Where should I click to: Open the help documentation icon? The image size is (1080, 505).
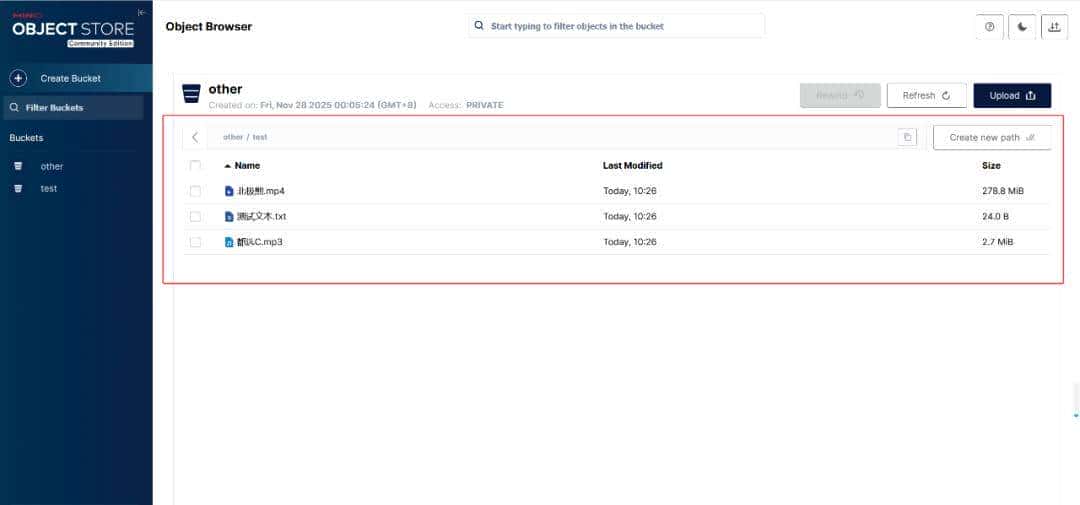point(990,27)
